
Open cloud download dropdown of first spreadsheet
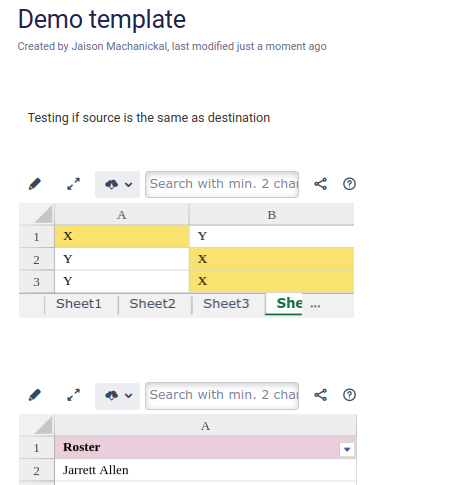point(117,184)
